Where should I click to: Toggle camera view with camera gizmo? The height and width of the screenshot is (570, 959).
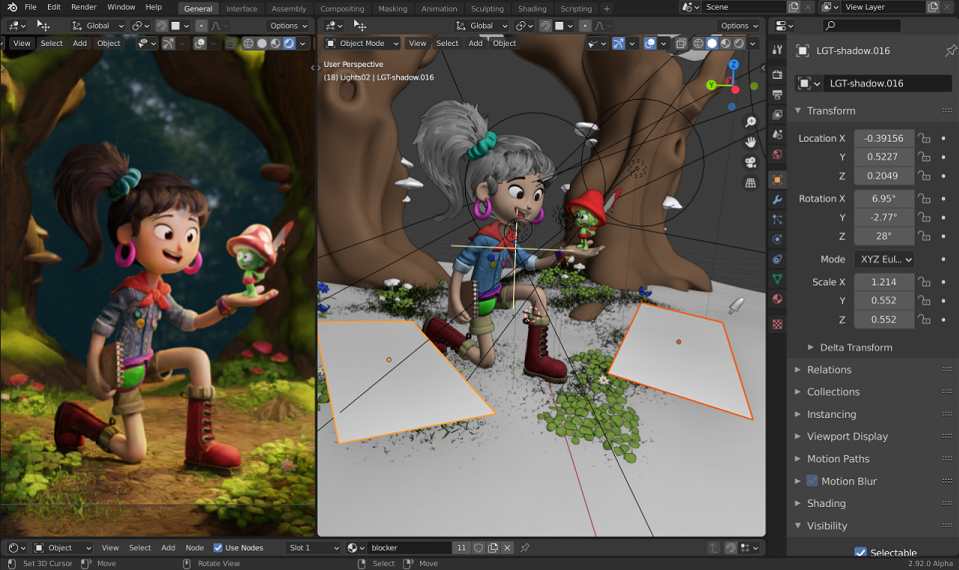point(750,163)
